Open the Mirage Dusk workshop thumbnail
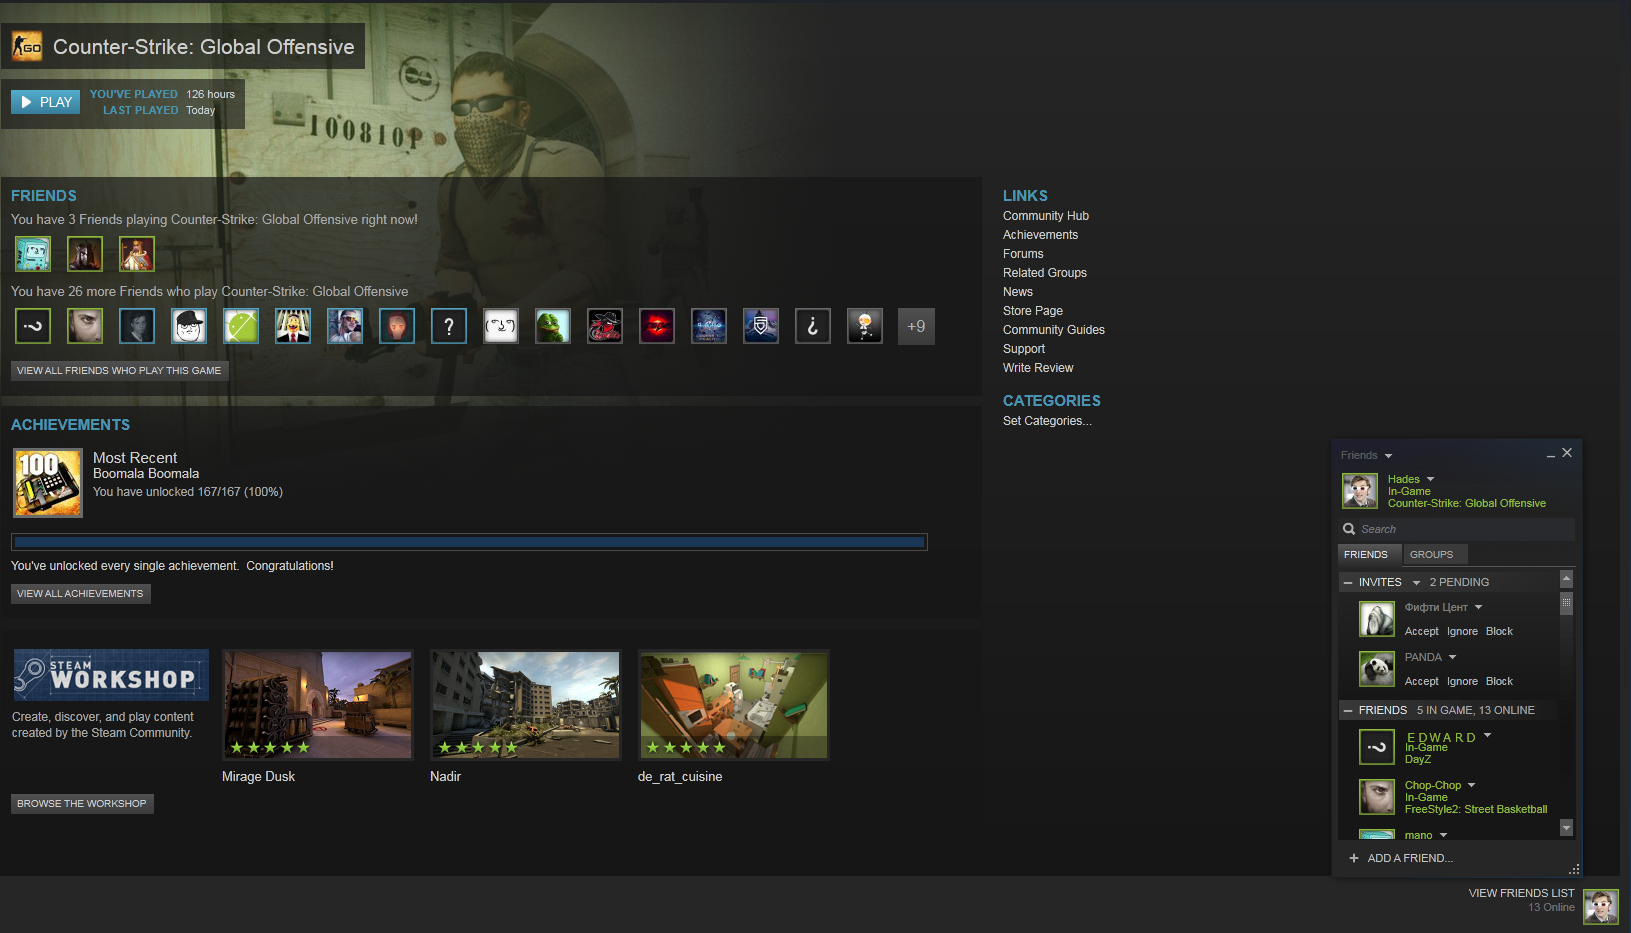The width and height of the screenshot is (1631, 933). tap(317, 704)
